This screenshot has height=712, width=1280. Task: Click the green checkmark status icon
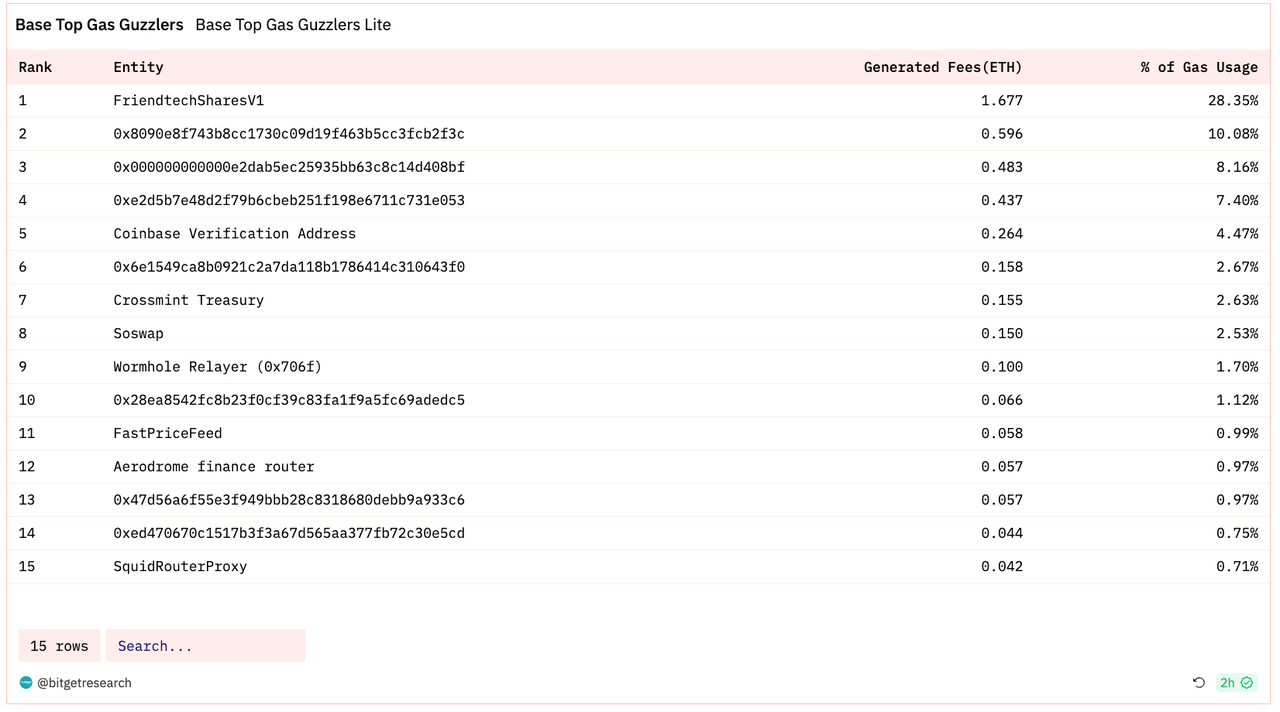click(x=1247, y=683)
